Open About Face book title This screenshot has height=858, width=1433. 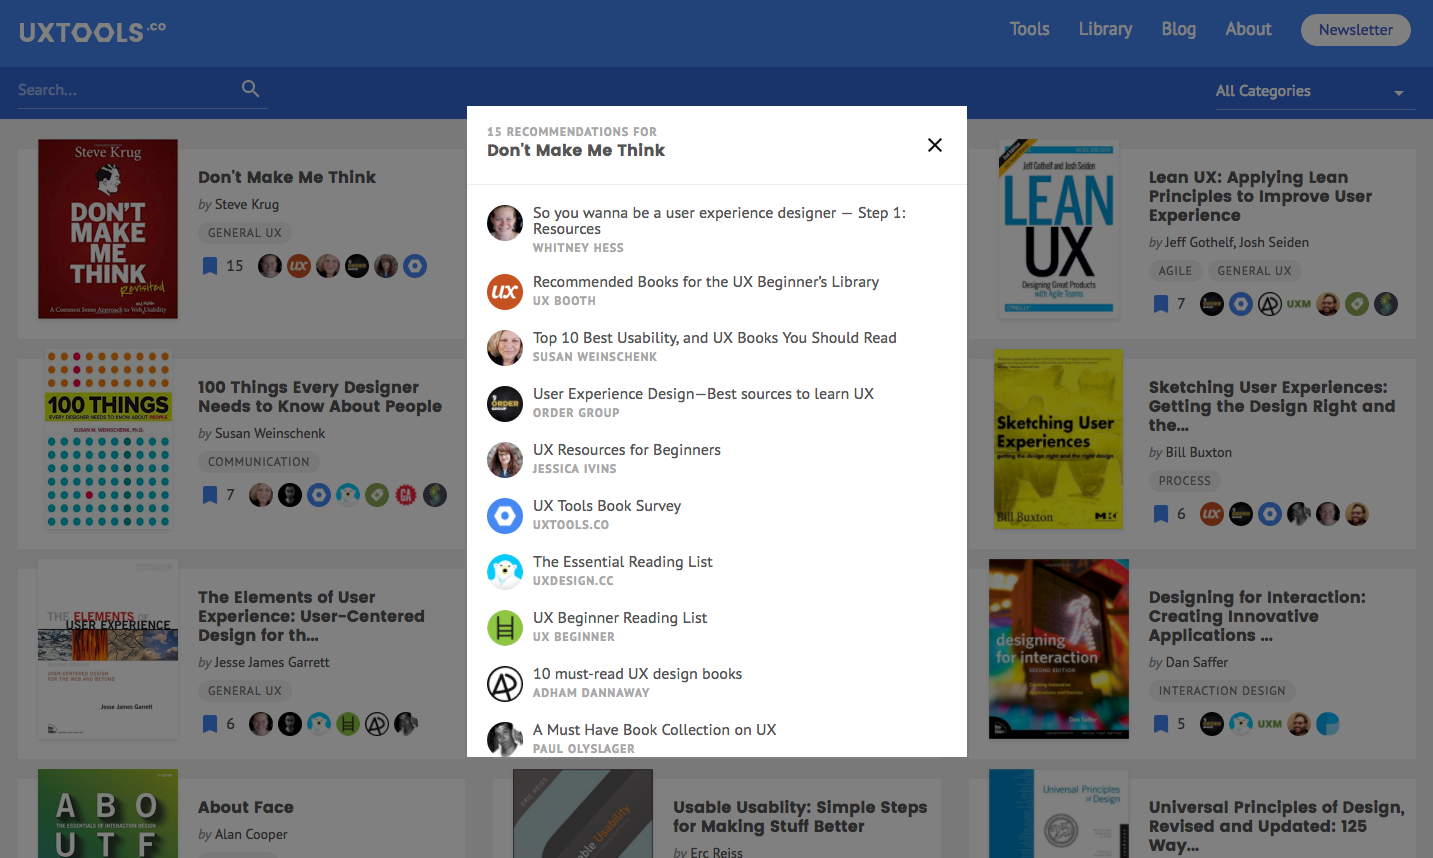point(246,807)
